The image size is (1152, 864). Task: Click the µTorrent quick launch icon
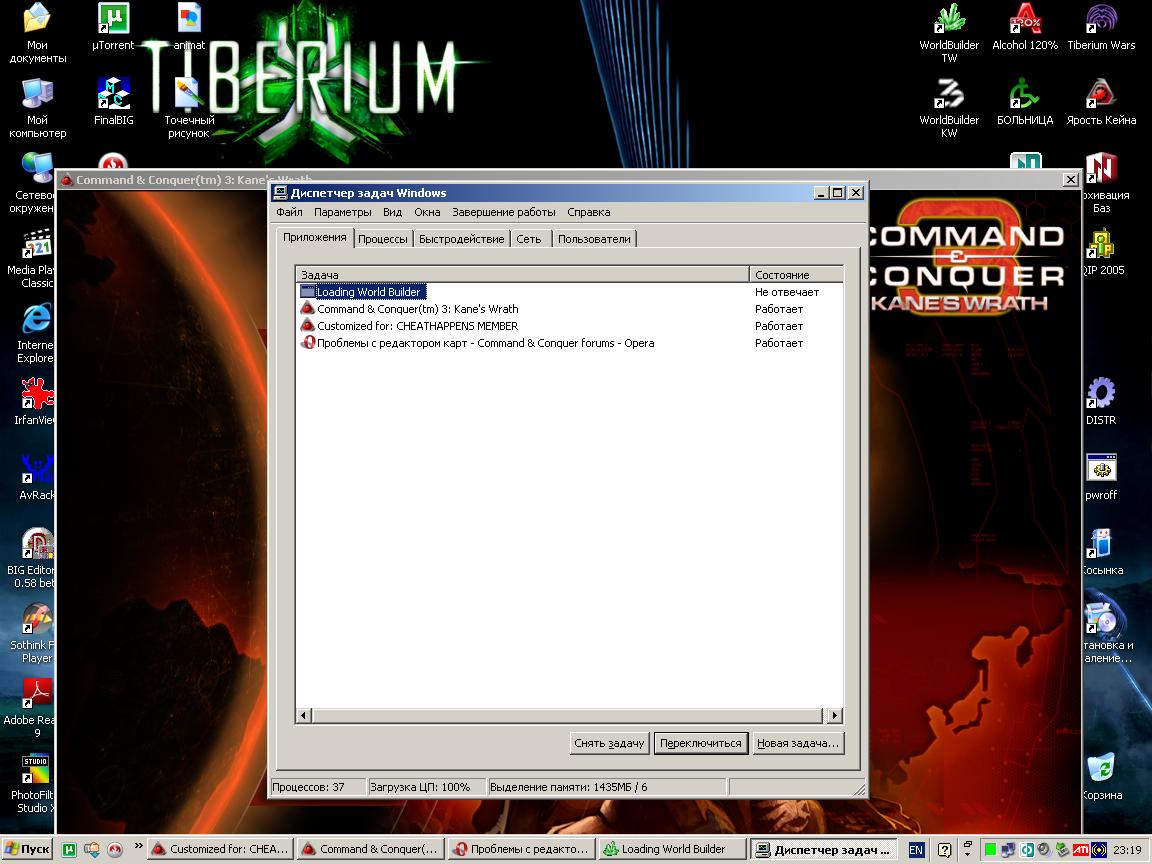(69, 849)
